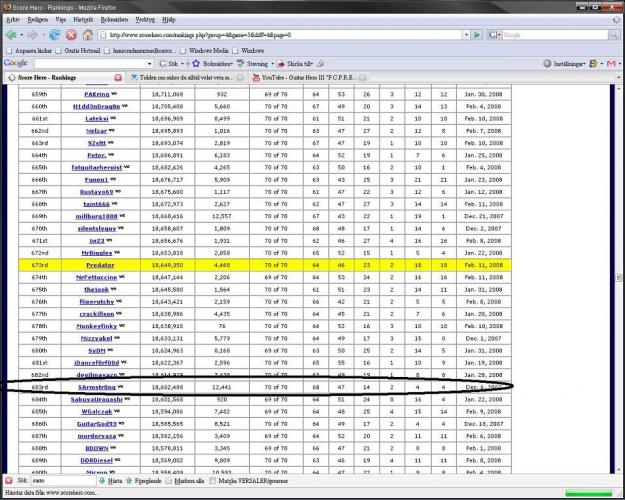Click the page loading progress bar

point(588,492)
